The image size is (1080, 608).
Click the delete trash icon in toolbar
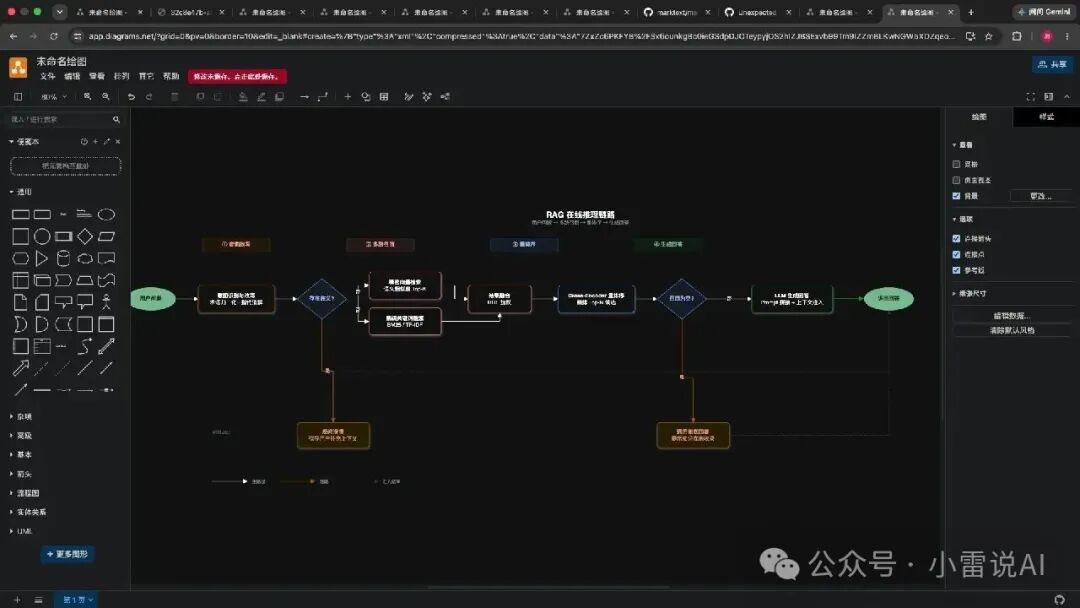click(175, 97)
